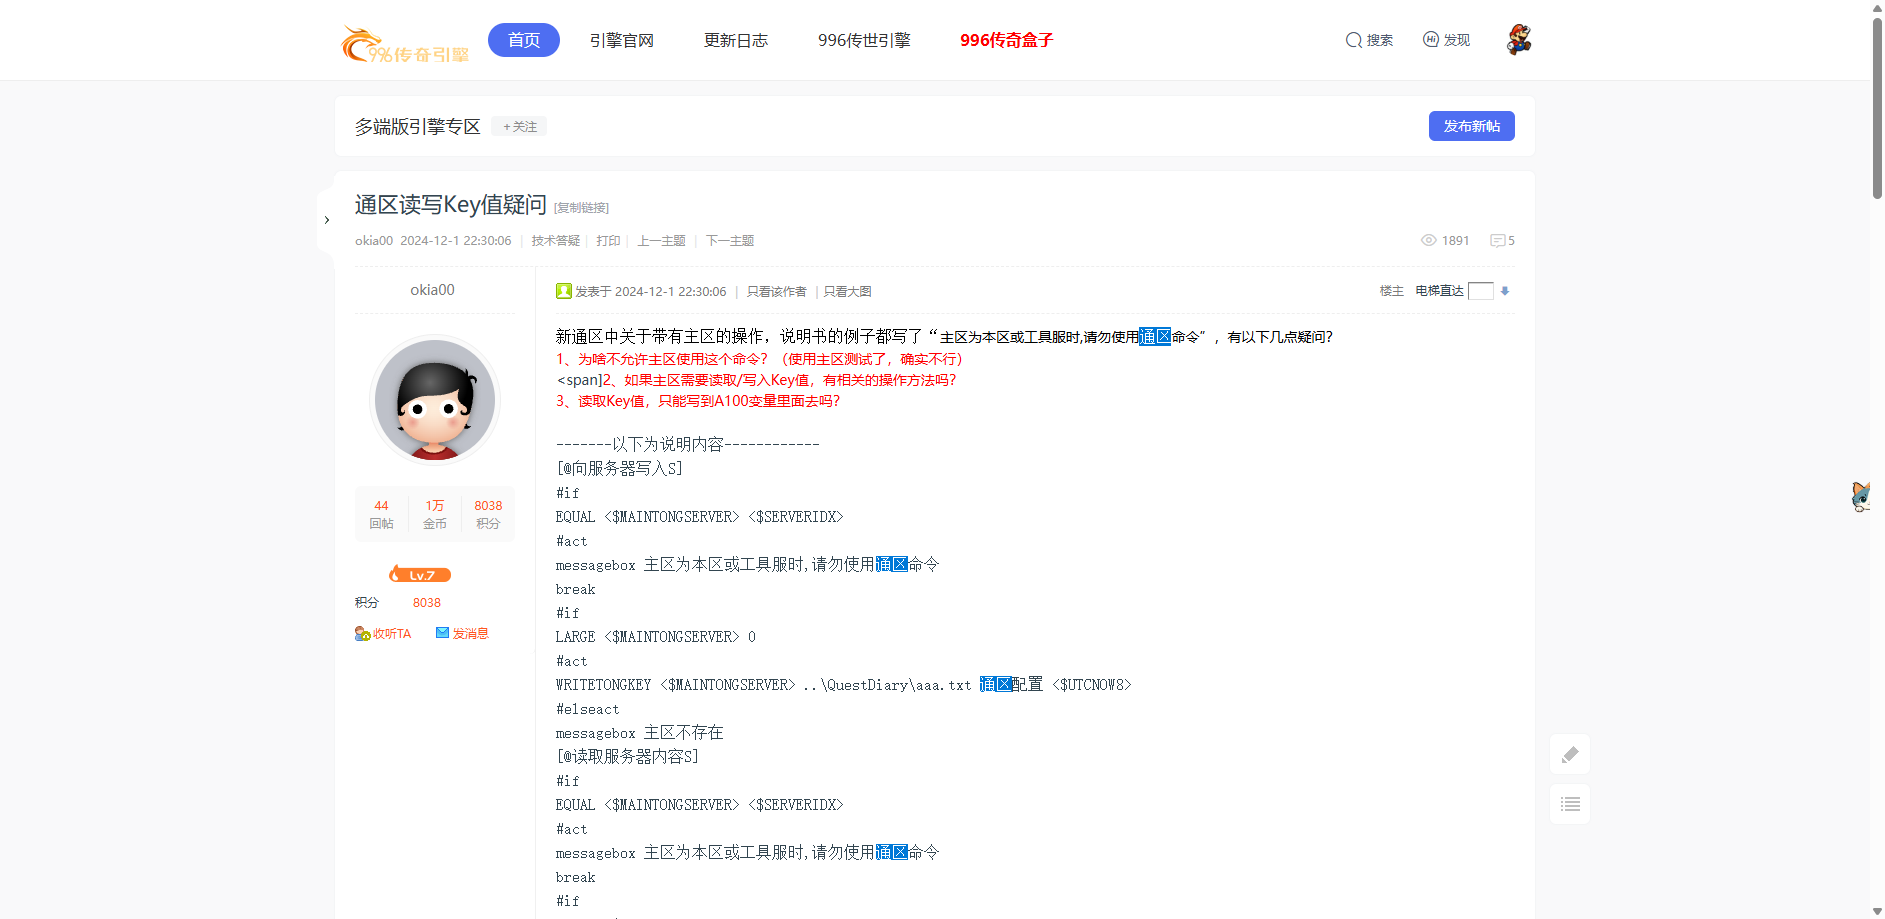Click 只看大图 link

click(847, 292)
